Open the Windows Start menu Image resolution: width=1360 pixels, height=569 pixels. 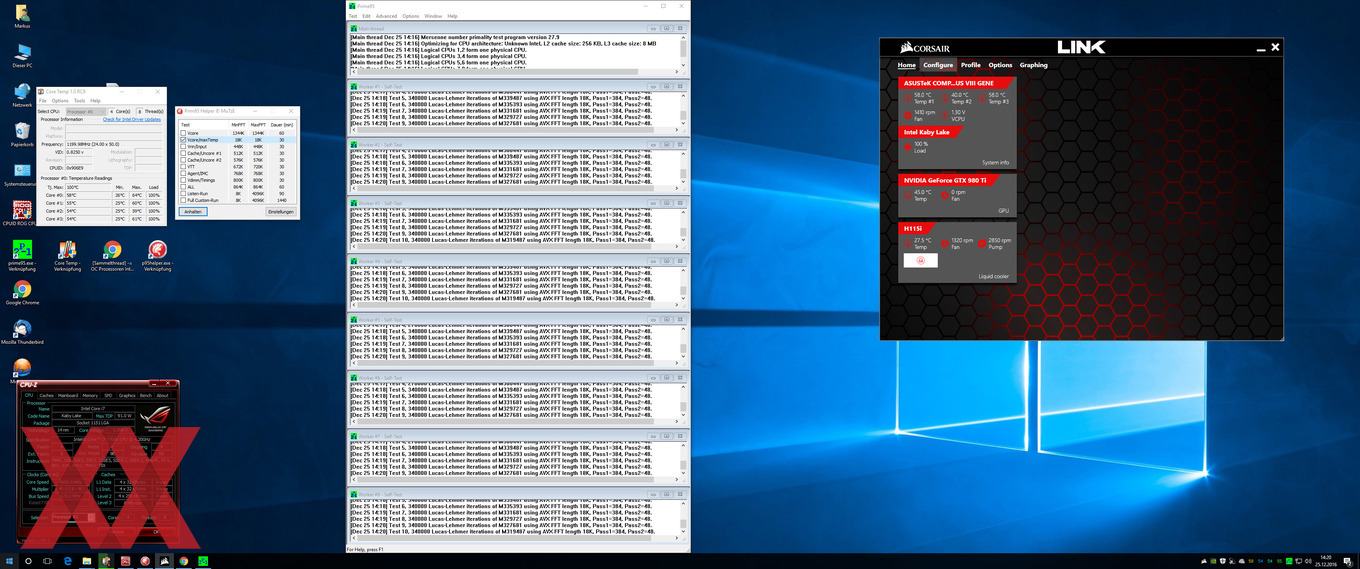(x=9, y=561)
